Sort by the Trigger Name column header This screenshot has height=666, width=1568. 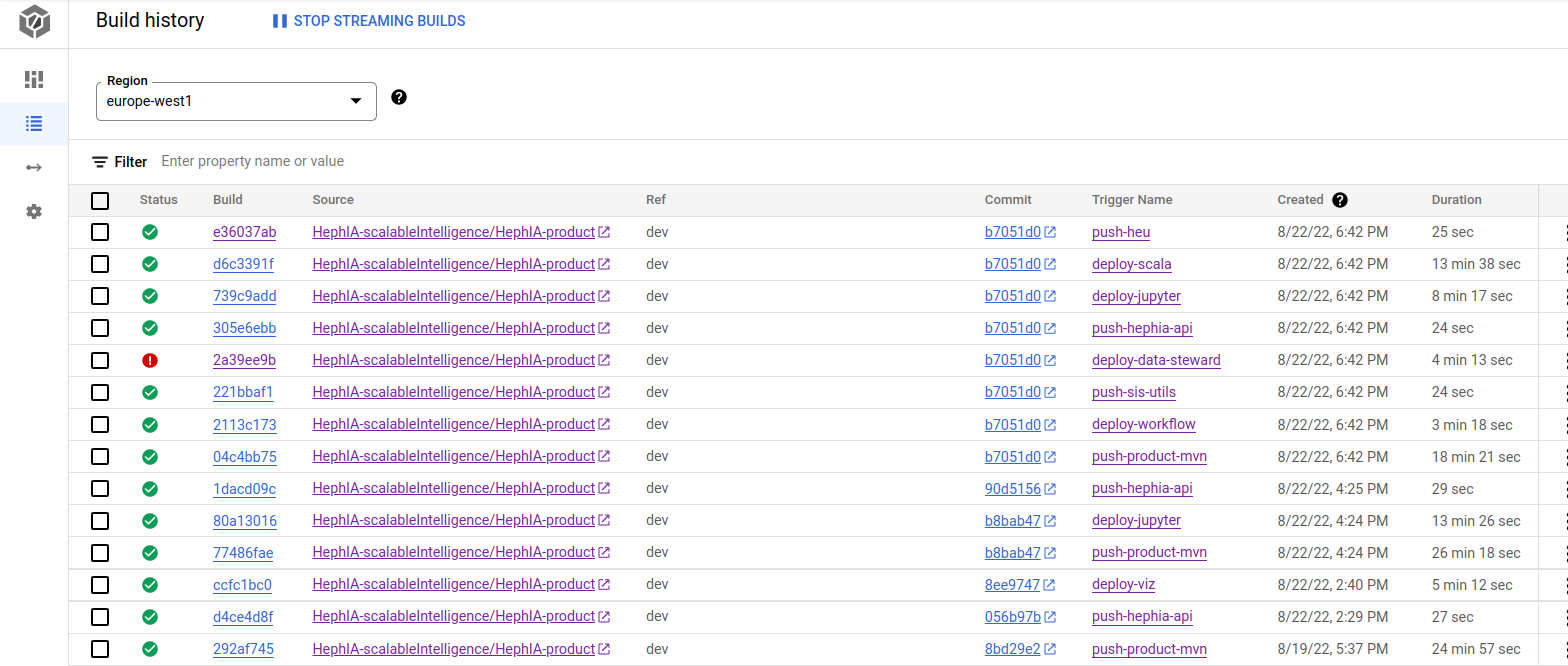1131,200
